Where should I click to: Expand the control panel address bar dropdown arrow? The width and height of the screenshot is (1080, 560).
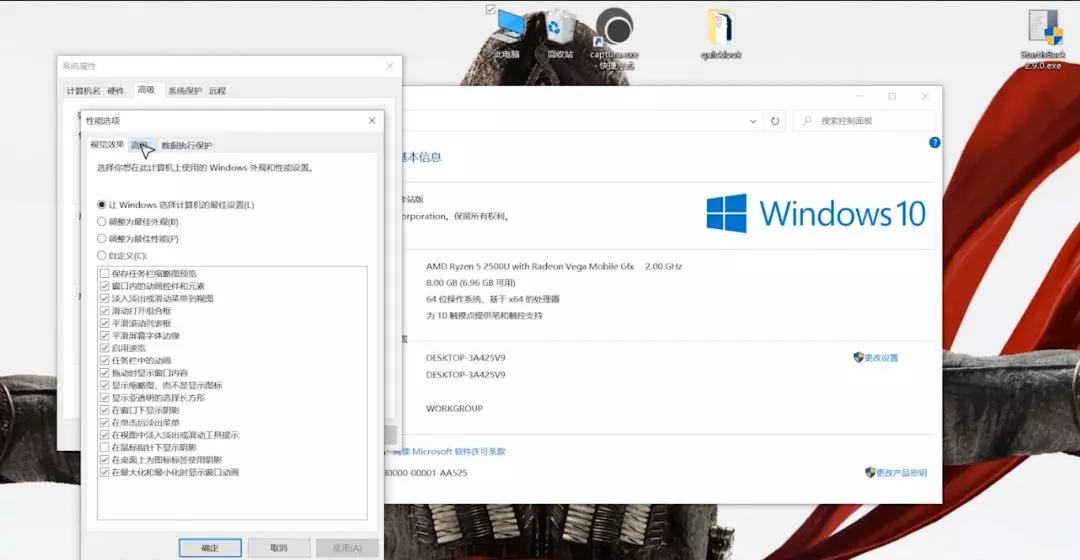point(753,121)
